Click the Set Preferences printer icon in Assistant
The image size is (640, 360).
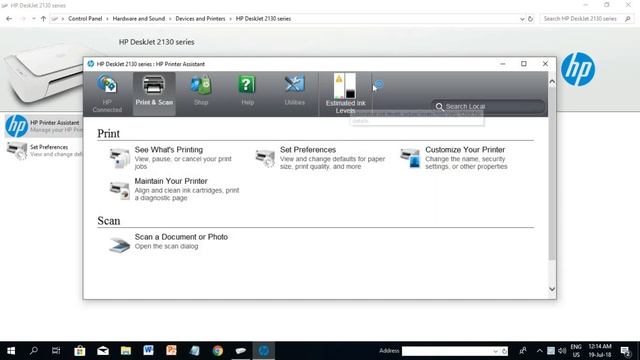(265, 158)
